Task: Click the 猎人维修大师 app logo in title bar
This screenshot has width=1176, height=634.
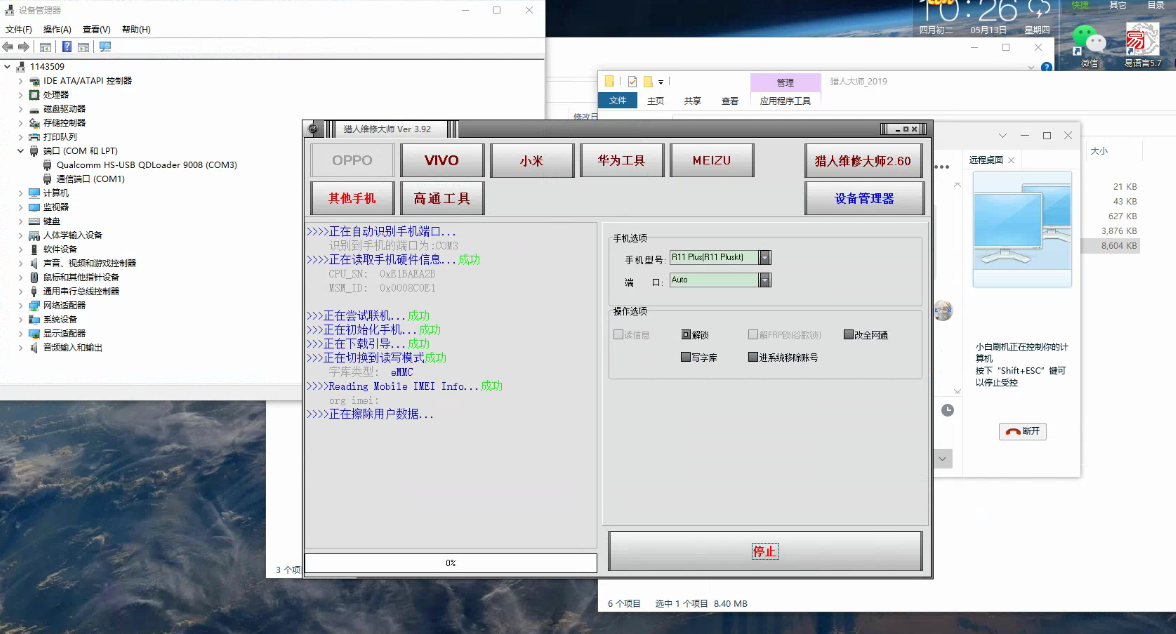Action: pyautogui.click(x=314, y=129)
